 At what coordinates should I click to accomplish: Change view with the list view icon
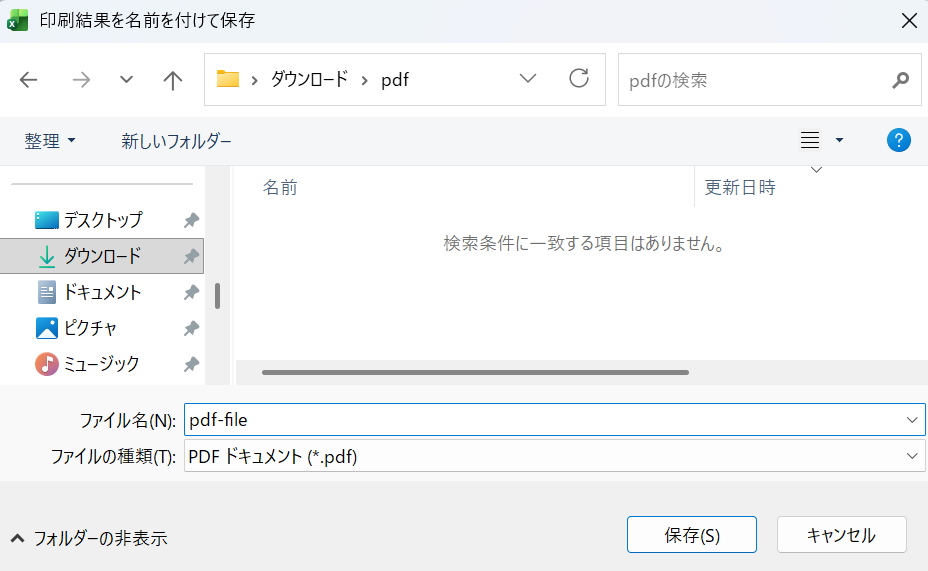[x=810, y=140]
